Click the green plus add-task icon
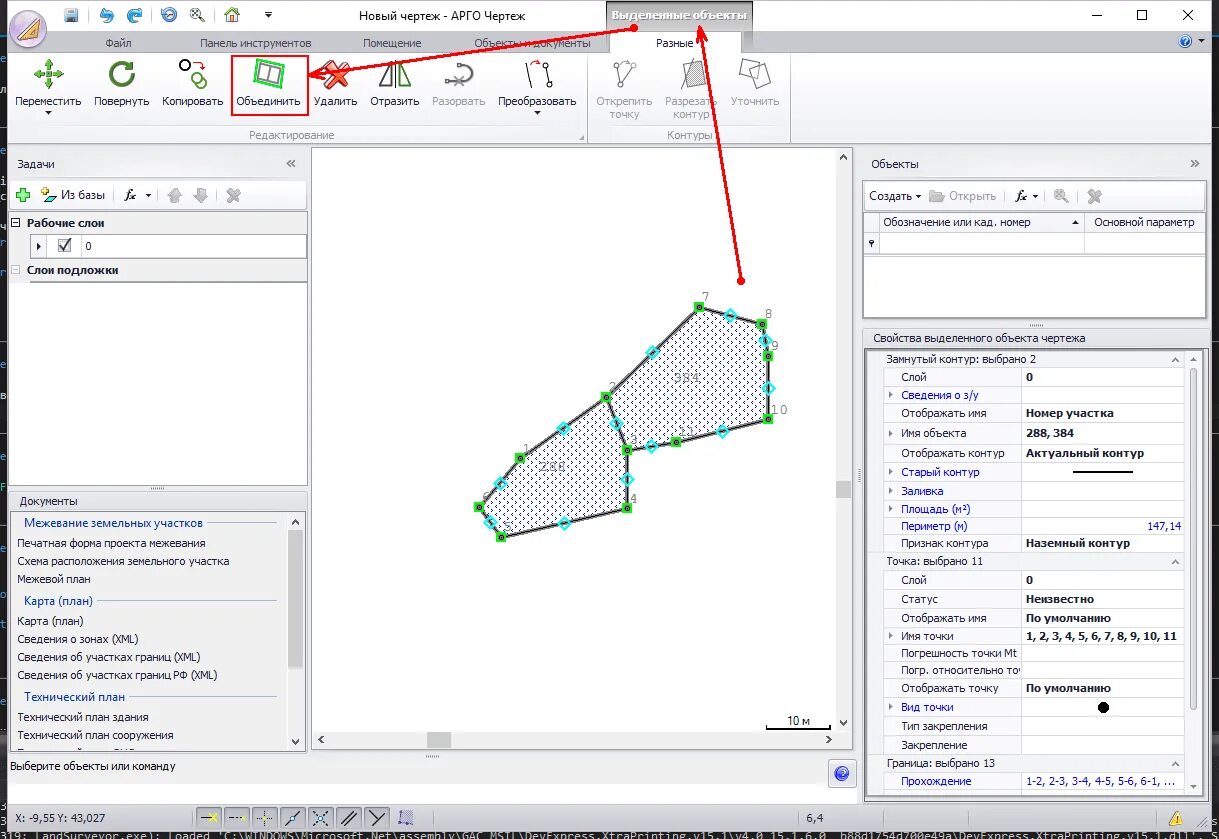Screen dimensions: 1219x839 click(x=23, y=196)
